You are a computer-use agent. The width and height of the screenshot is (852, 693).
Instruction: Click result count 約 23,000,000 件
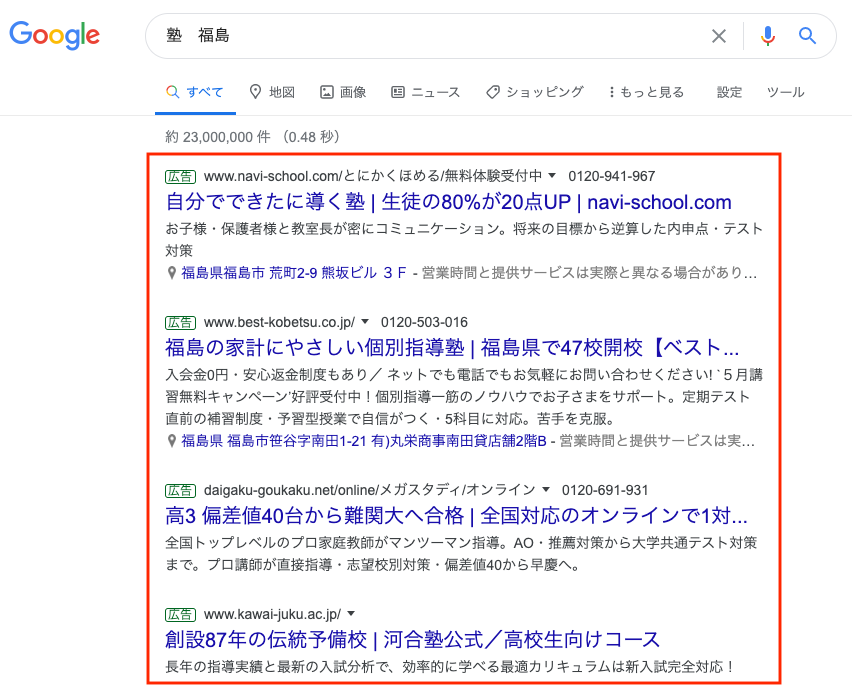[217, 137]
